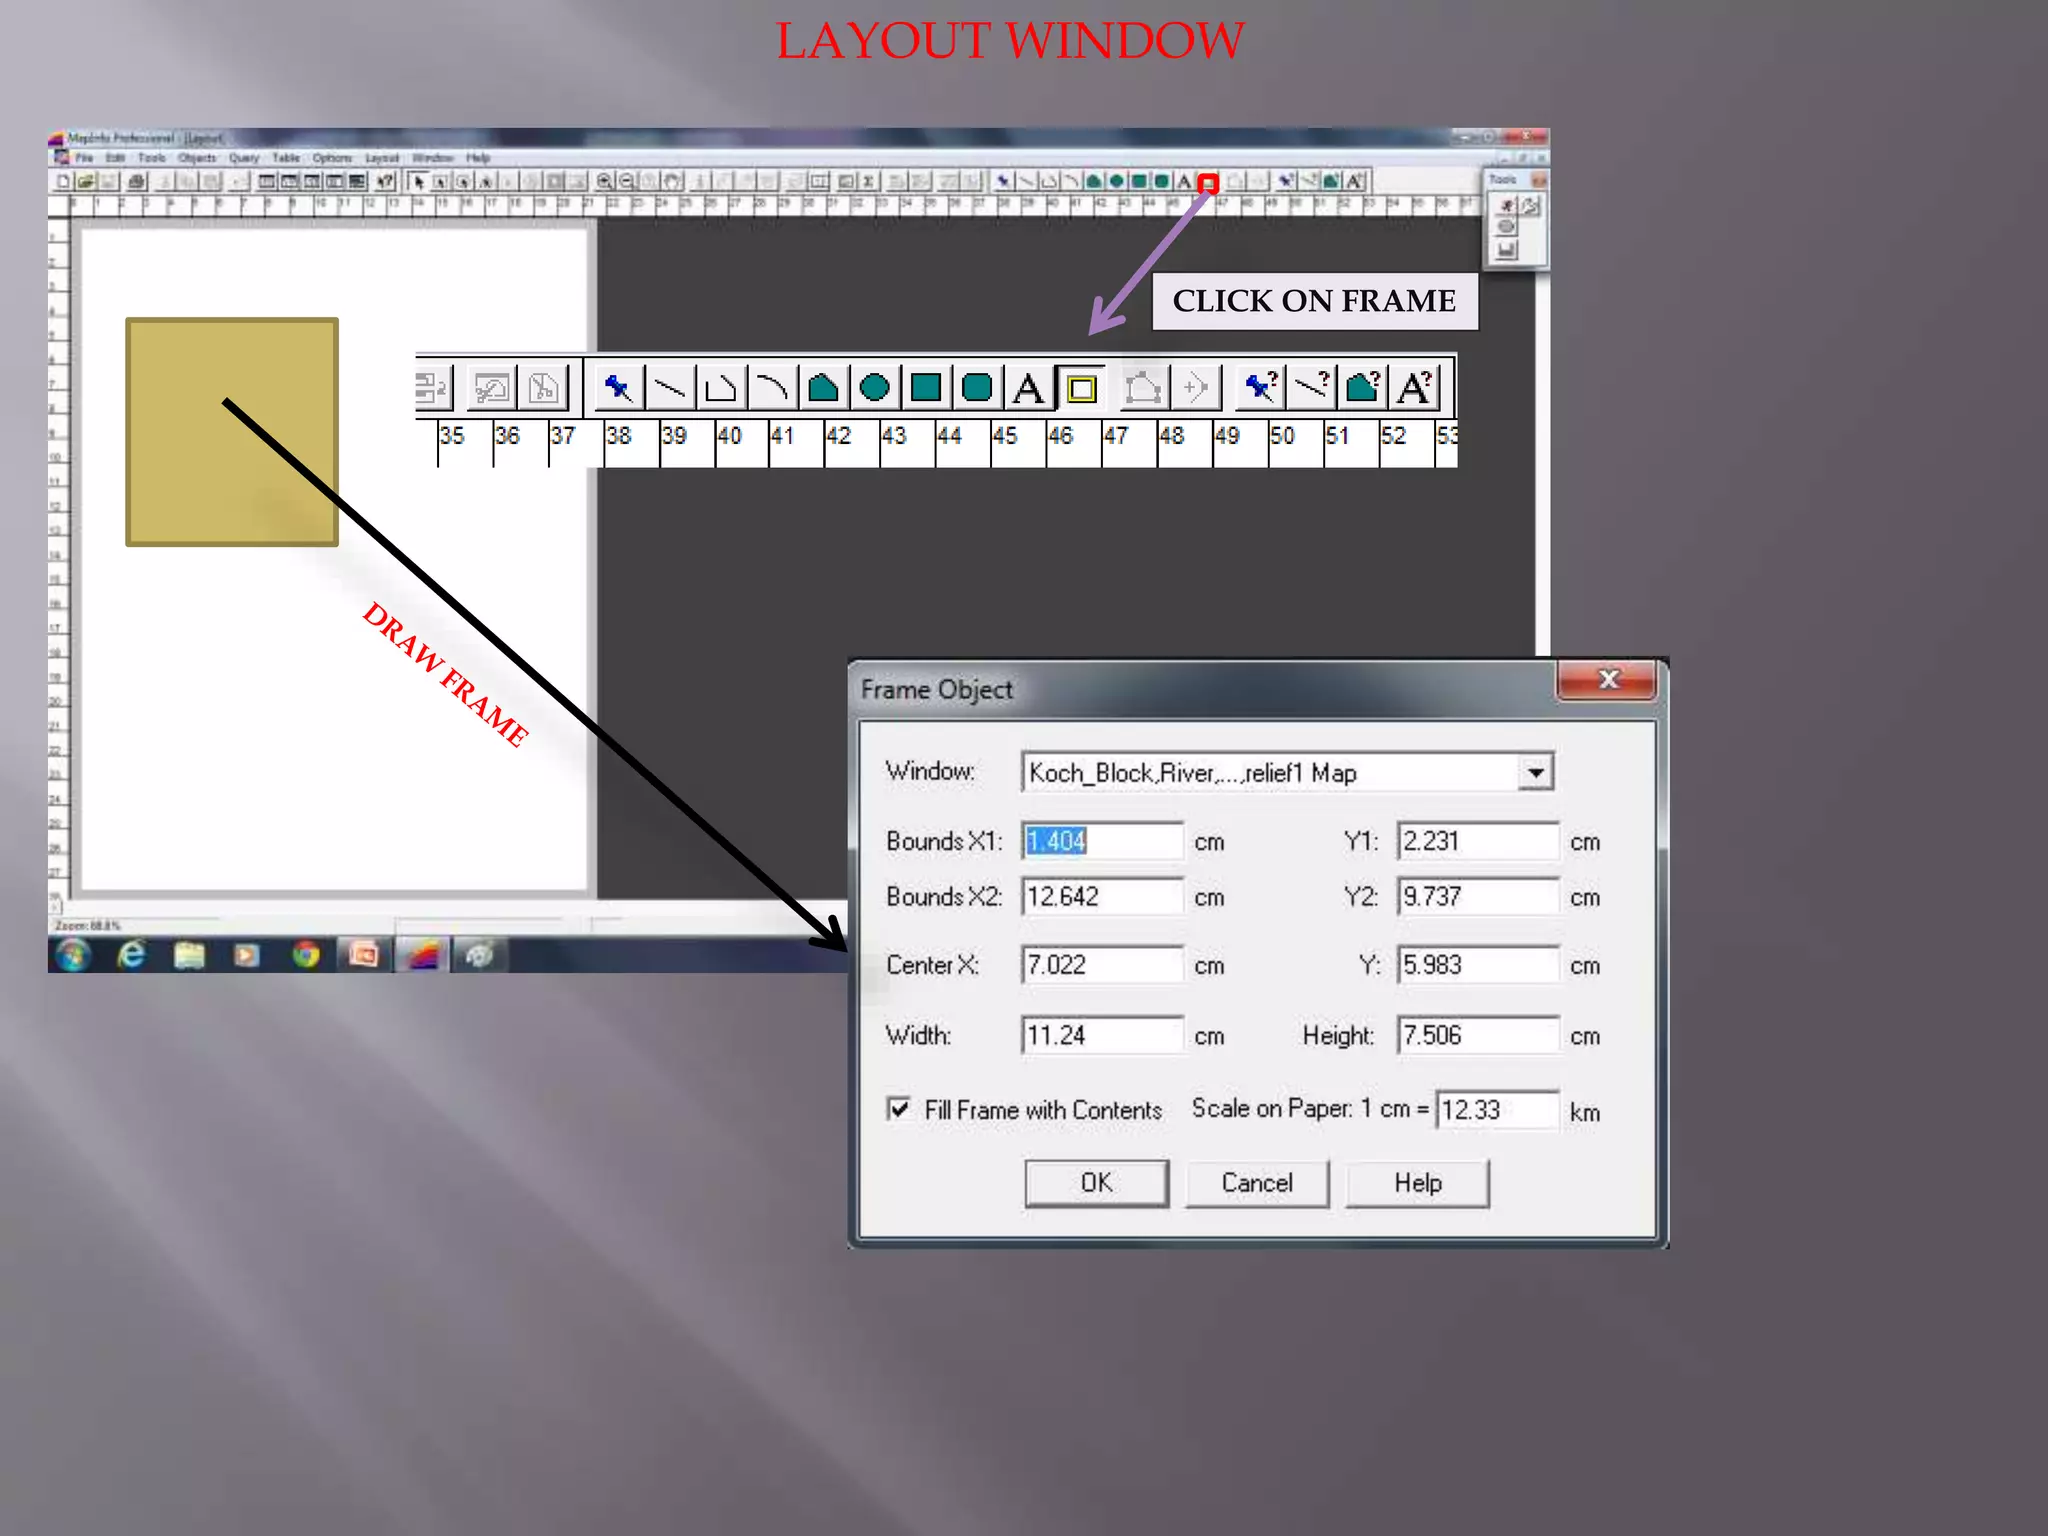Viewport: 2048px width, 1536px height.
Task: Select the yellow frame drawn on the layout page
Action: click(232, 432)
